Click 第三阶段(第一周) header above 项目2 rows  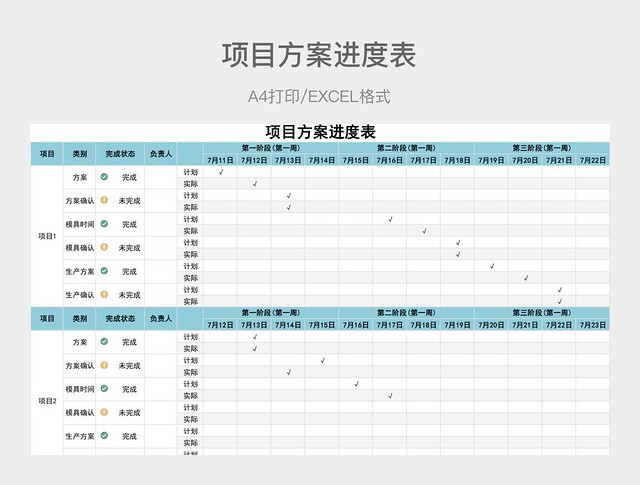coord(542,313)
